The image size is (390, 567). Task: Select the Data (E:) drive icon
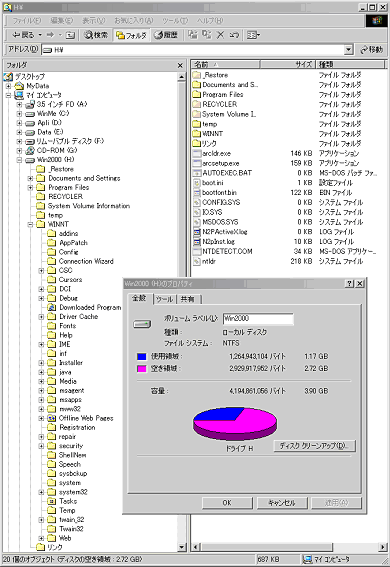(x=30, y=132)
